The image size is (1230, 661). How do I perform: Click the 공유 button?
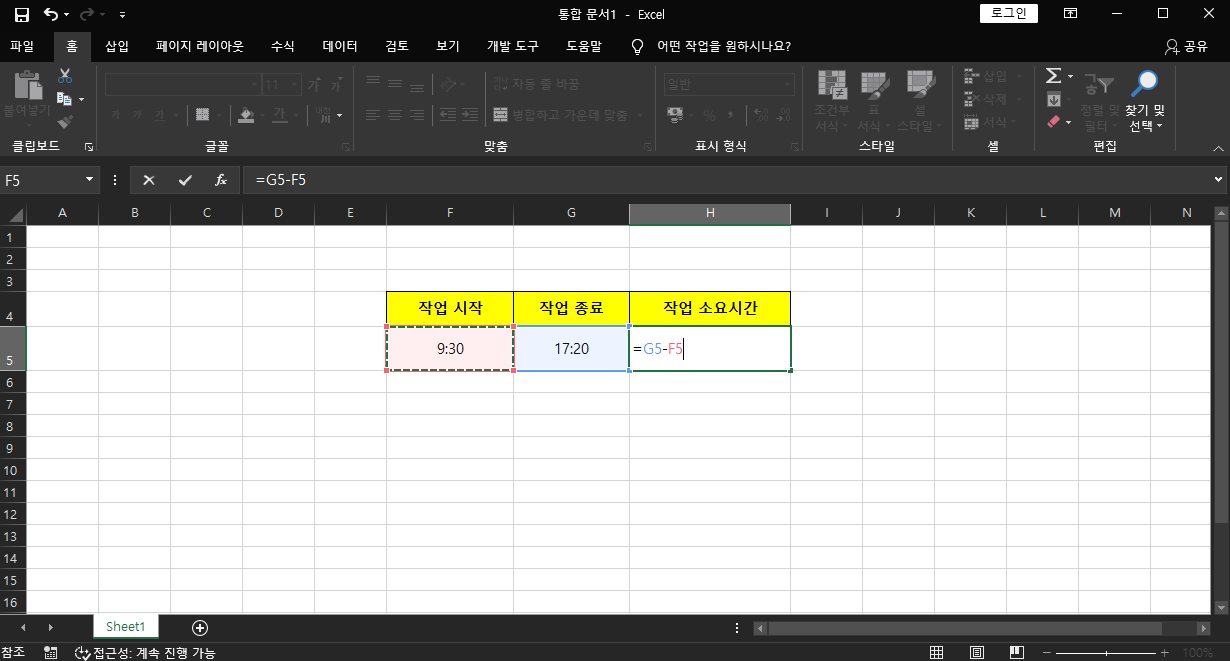pyautogui.click(x=1187, y=46)
